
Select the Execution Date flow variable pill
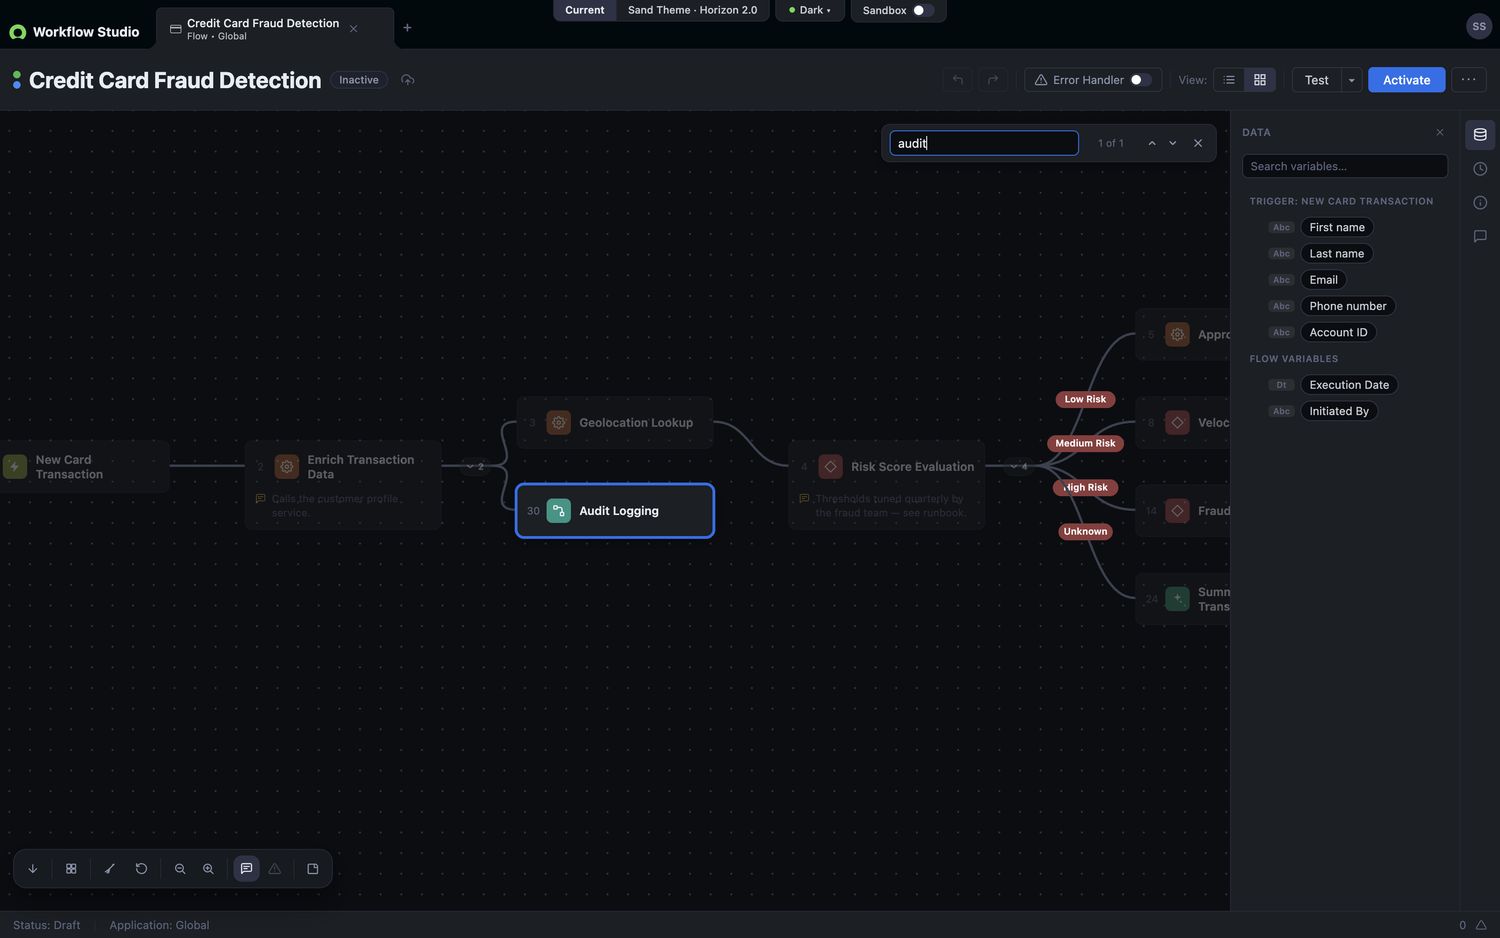[1349, 385]
